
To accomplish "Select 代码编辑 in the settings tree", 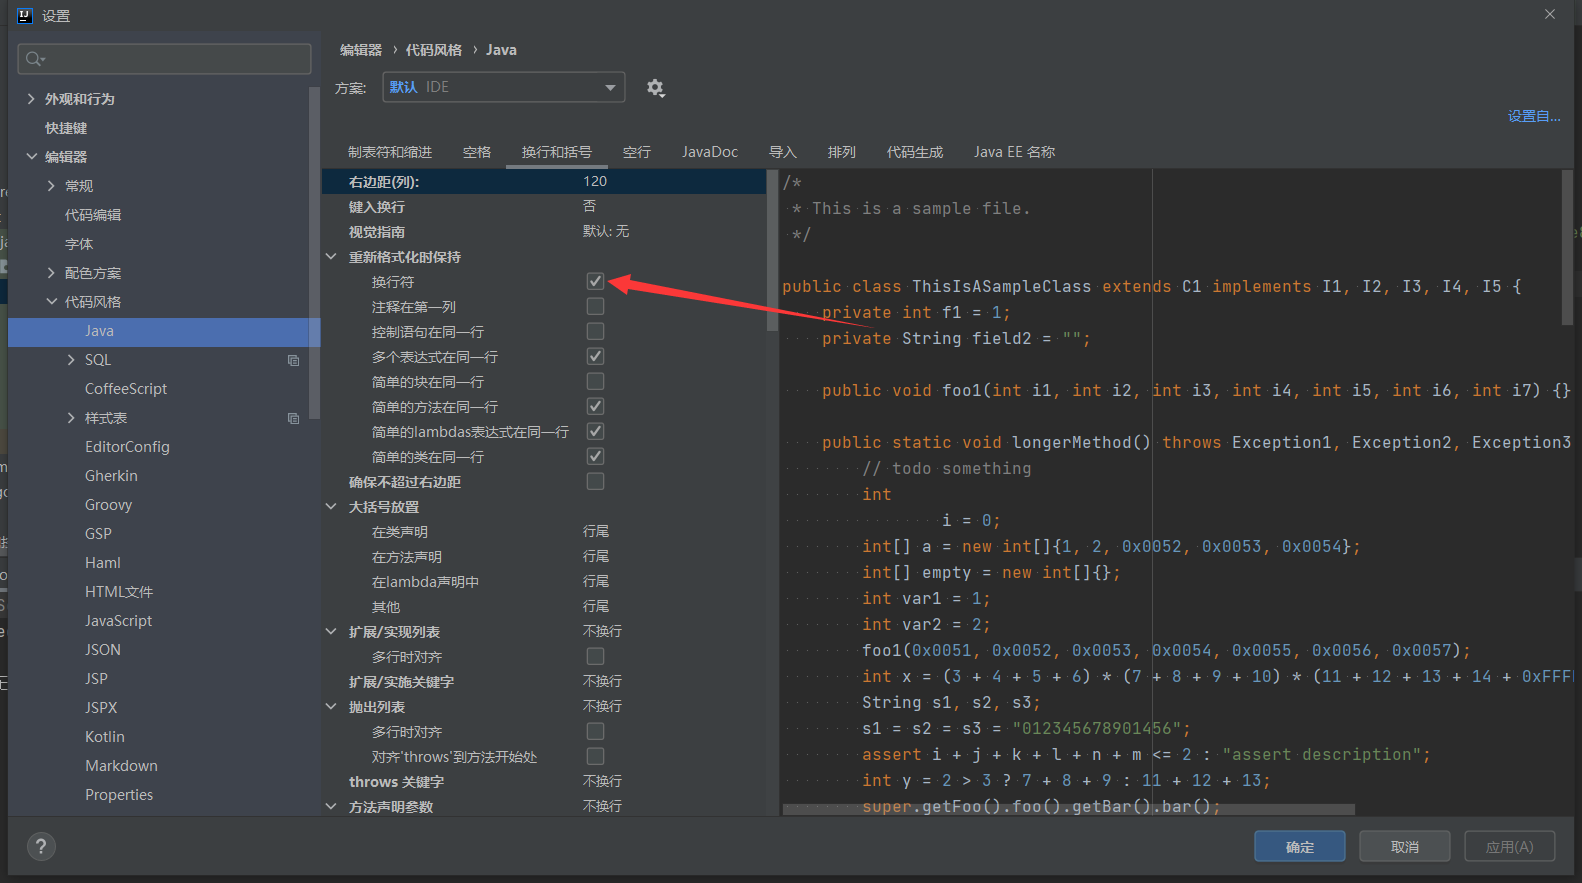I will point(93,215).
